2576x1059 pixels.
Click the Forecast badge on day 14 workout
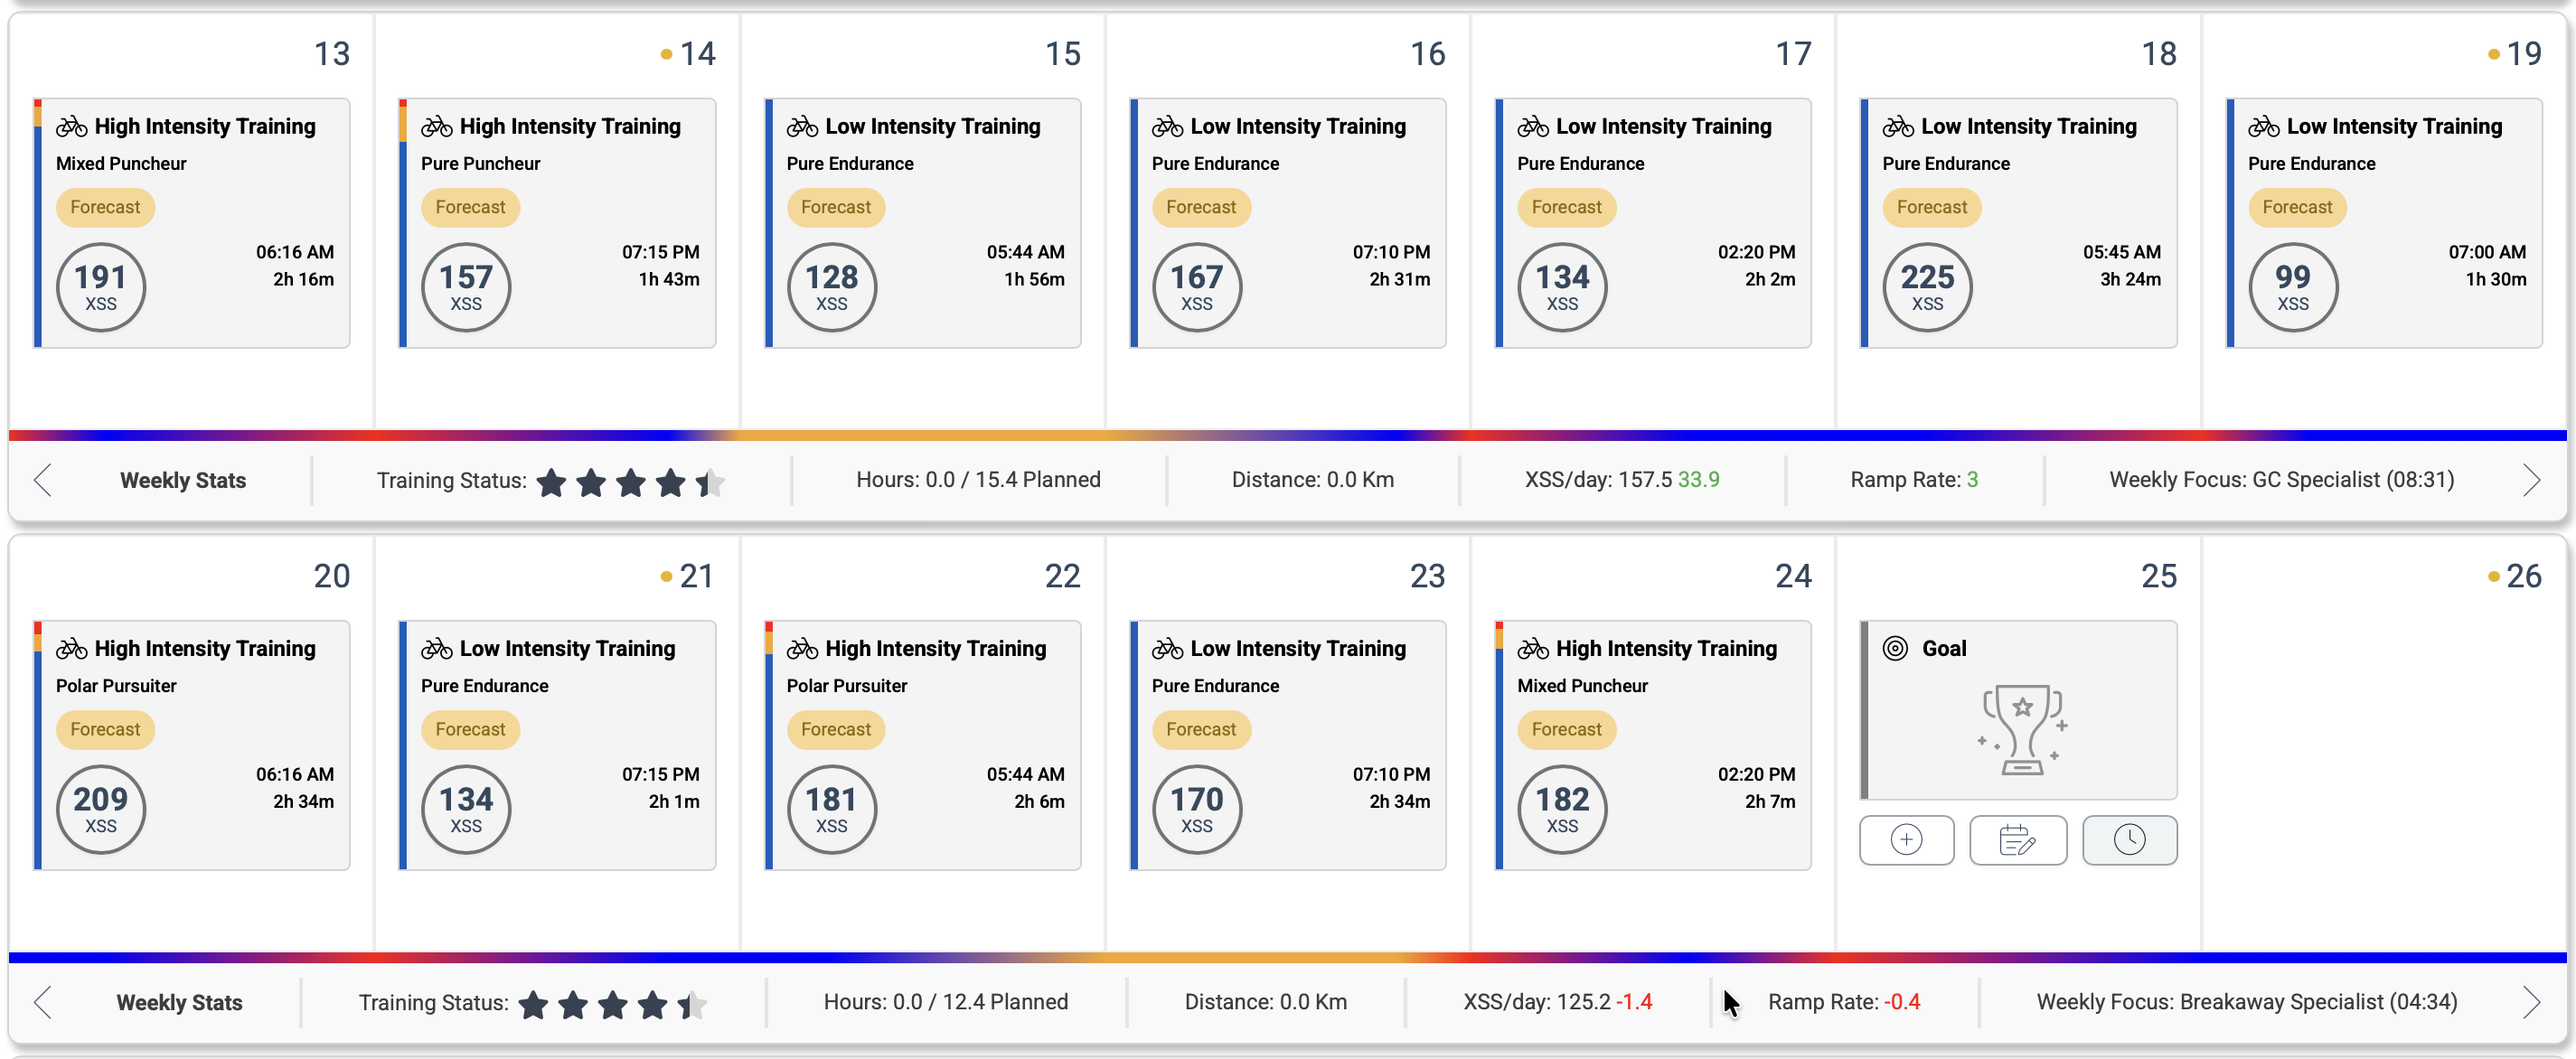coord(470,207)
